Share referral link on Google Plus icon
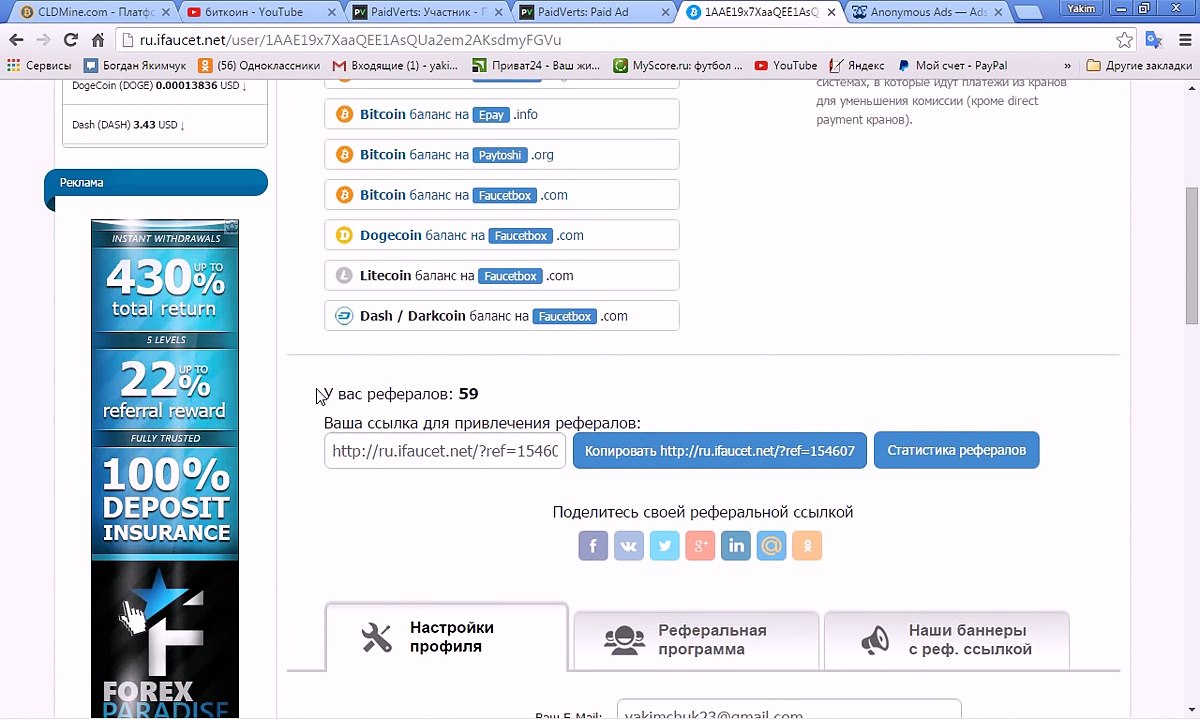Image resolution: width=1200 pixels, height=720 pixels. tap(700, 545)
